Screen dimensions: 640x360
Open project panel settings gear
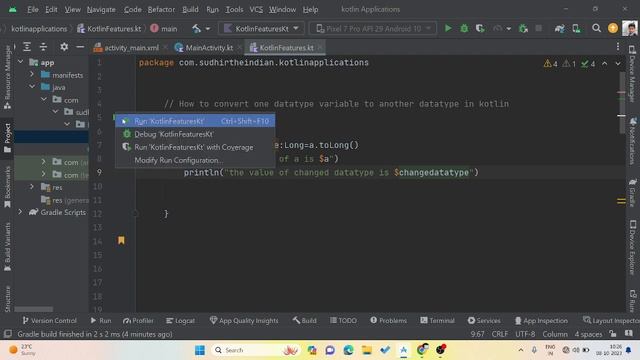click(x=64, y=47)
